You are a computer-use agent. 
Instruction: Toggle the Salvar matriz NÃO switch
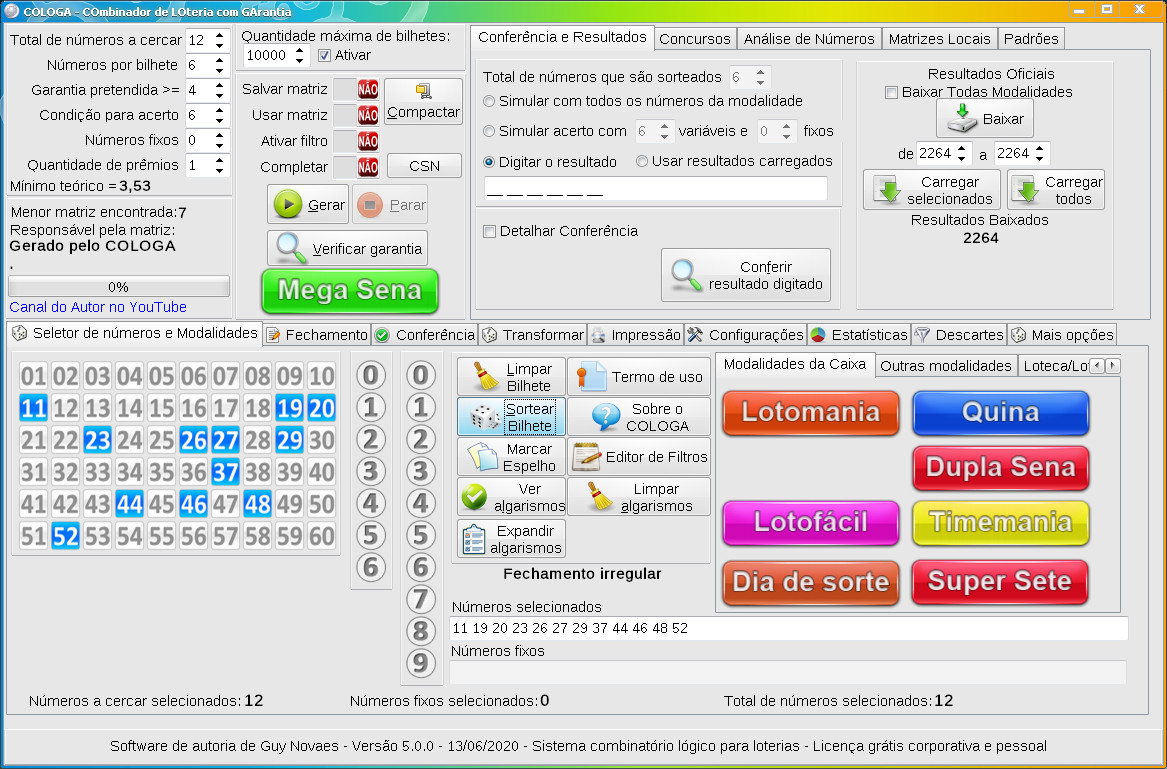point(357,89)
